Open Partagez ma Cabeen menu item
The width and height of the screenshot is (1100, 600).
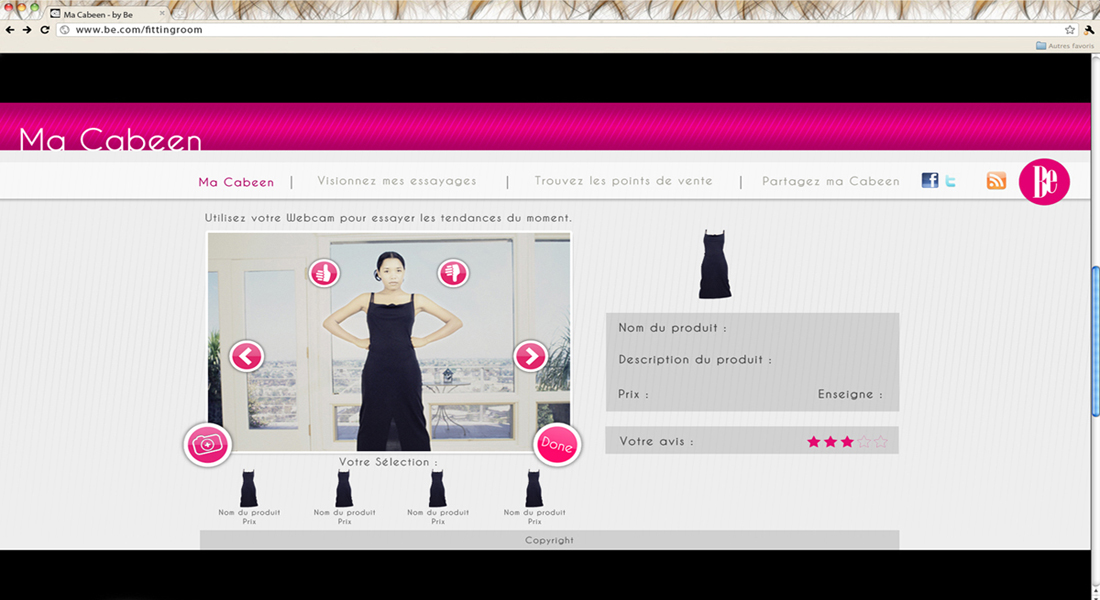tap(831, 181)
